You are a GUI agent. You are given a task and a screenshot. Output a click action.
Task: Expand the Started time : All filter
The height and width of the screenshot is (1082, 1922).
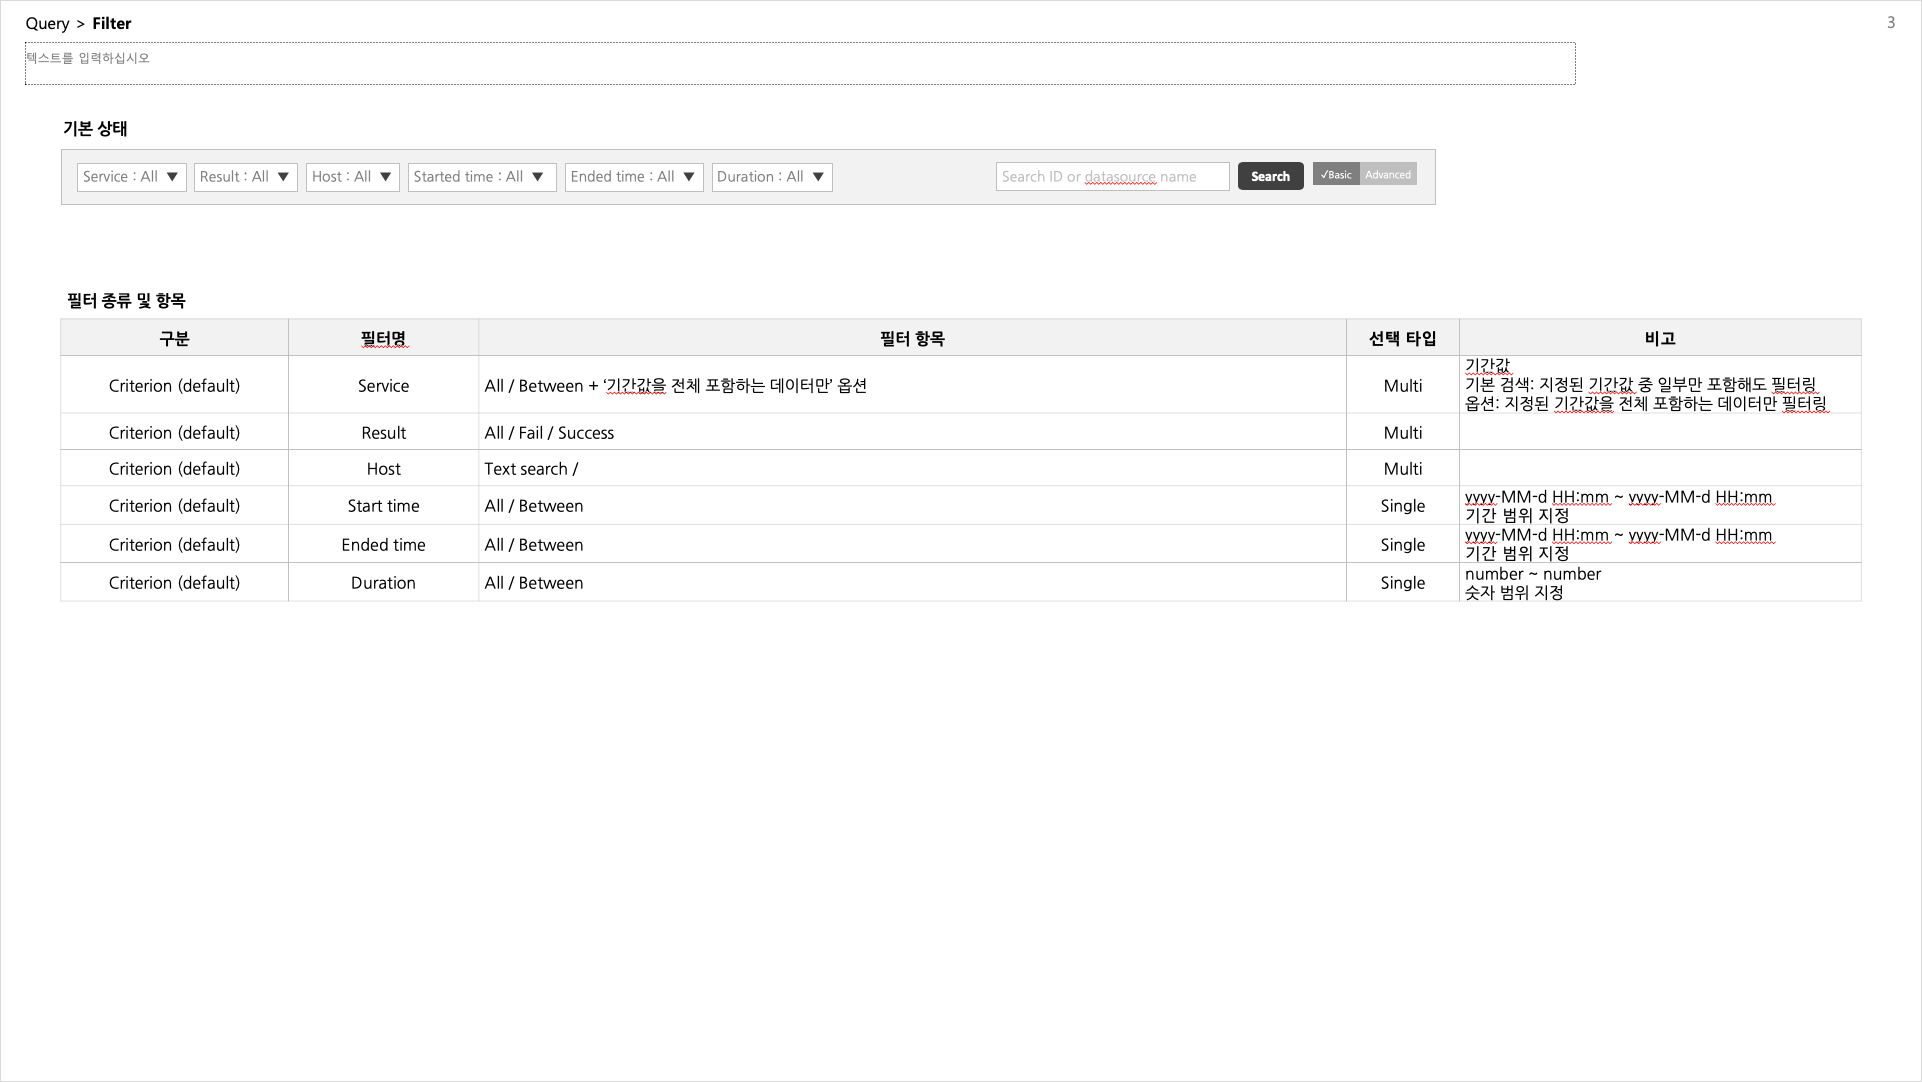point(482,177)
